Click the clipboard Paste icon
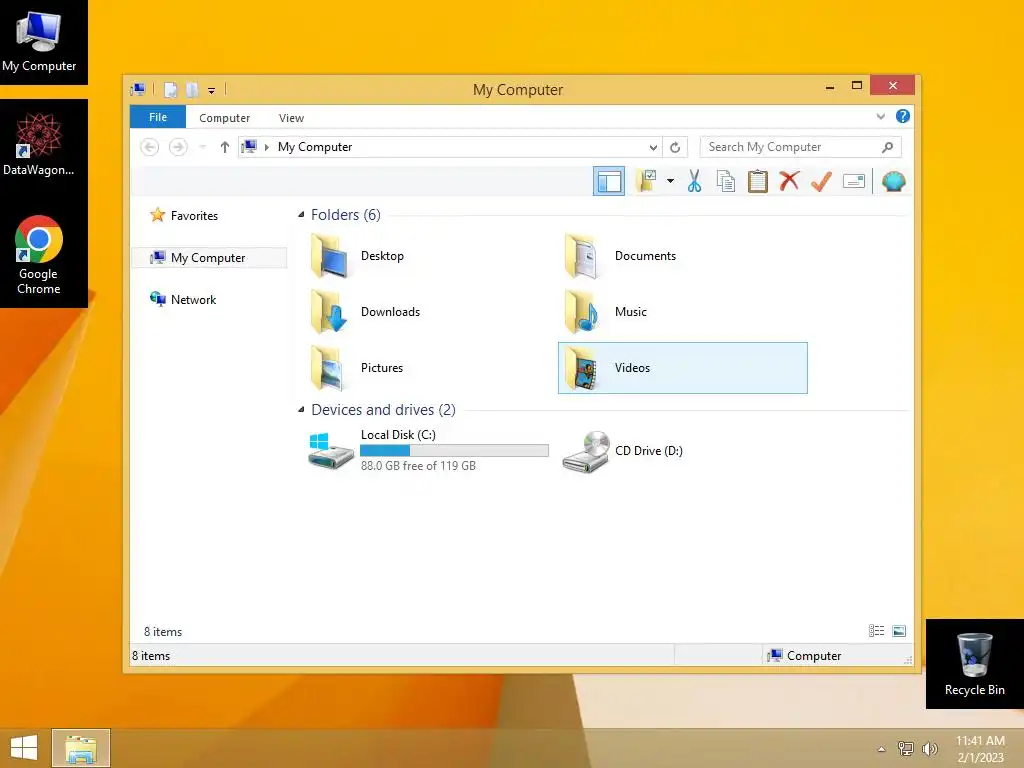The image size is (1024, 768). coord(758,181)
